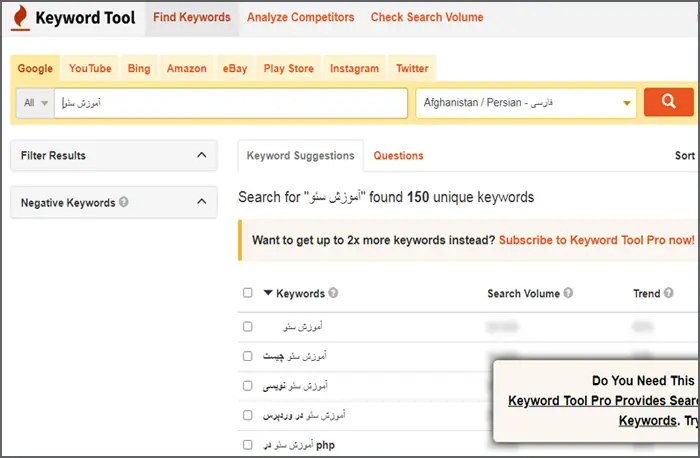The width and height of the screenshot is (700, 458).
Task: Click keyword text آموزش سئو نویسی
Action: click(295, 386)
